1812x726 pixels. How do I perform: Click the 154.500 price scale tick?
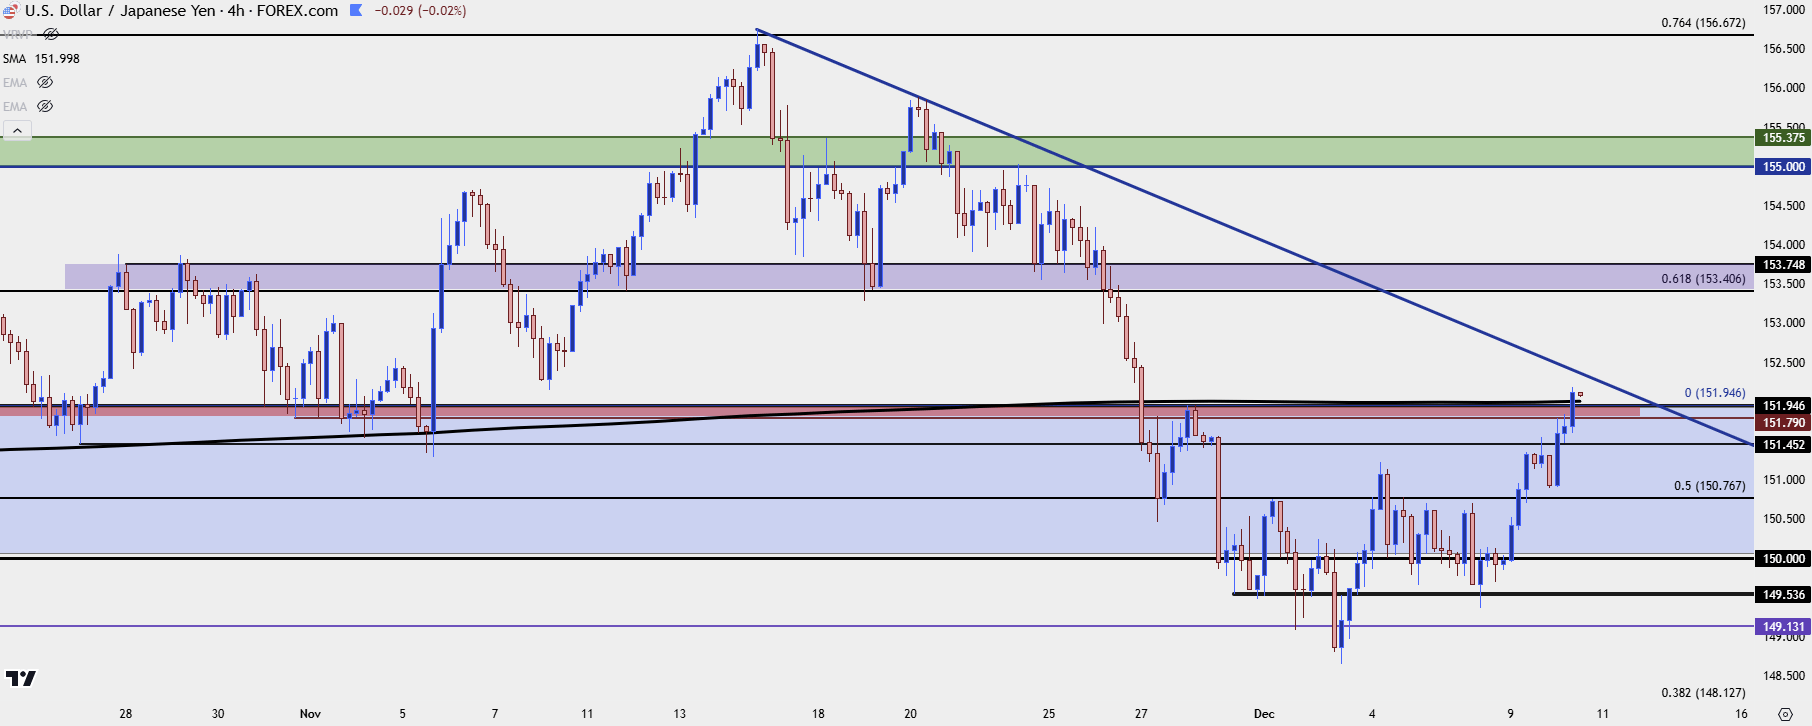(x=1783, y=206)
